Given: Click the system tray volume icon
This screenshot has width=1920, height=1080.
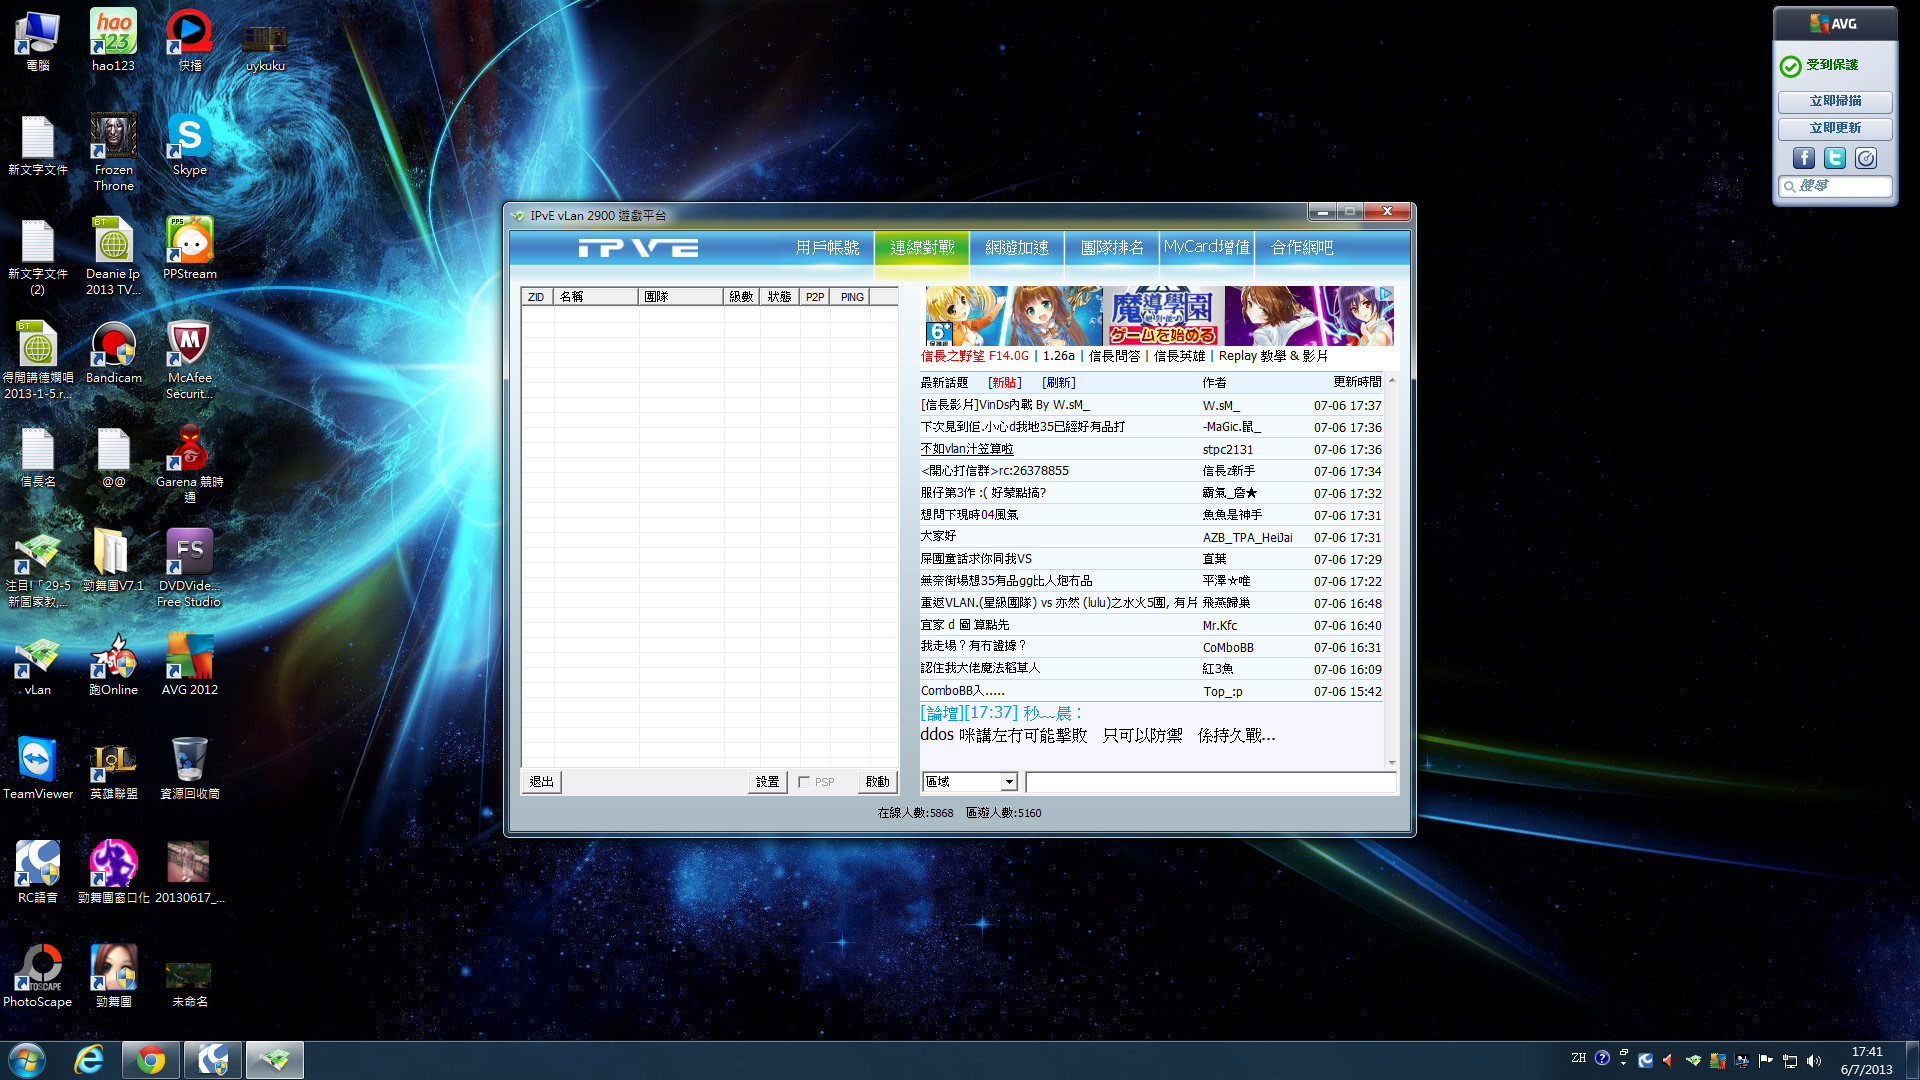Looking at the screenshot, I should click(x=1814, y=1060).
